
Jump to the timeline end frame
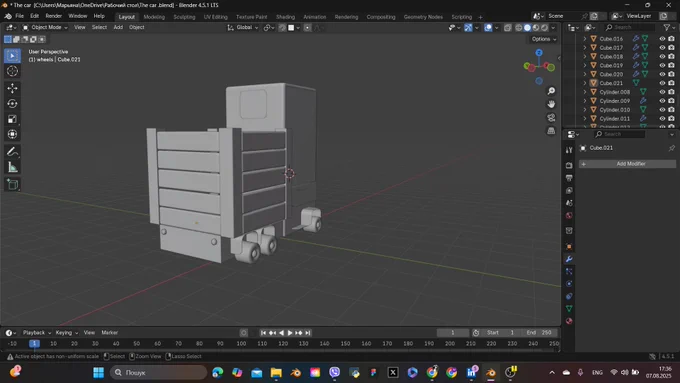(307, 333)
